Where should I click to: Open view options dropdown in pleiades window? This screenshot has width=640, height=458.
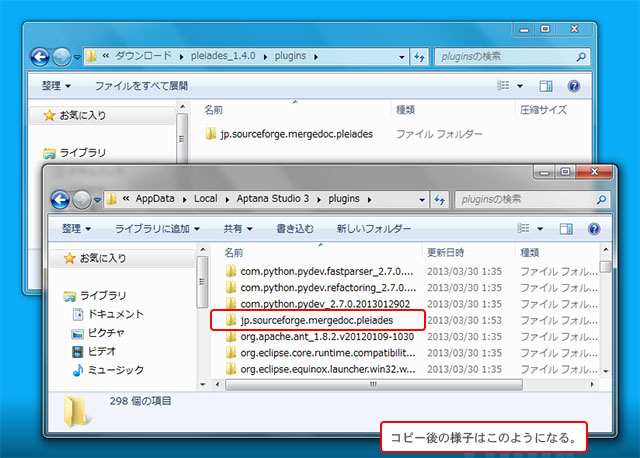[520, 86]
